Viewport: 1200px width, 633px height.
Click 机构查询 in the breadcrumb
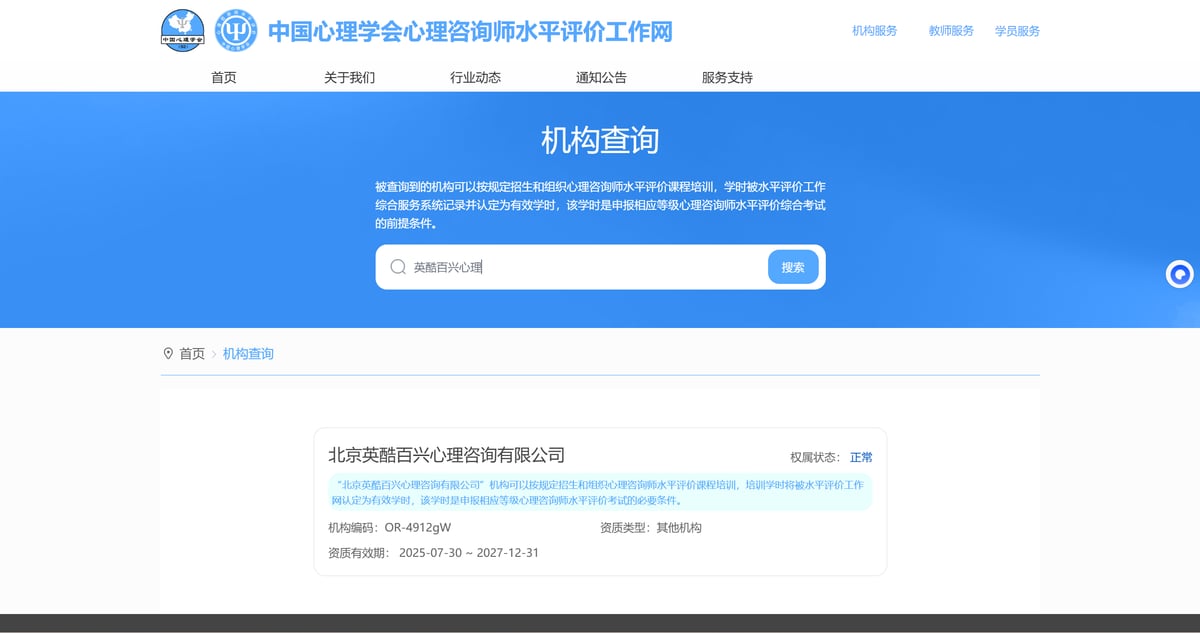(248, 354)
